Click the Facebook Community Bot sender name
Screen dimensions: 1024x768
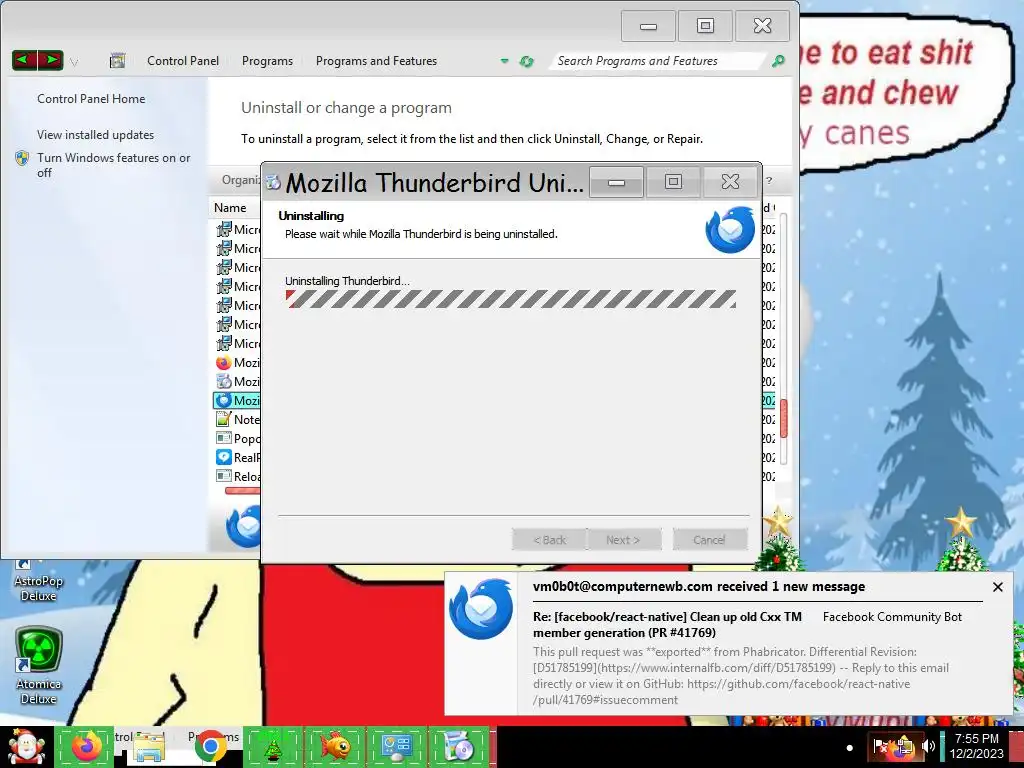coord(892,616)
